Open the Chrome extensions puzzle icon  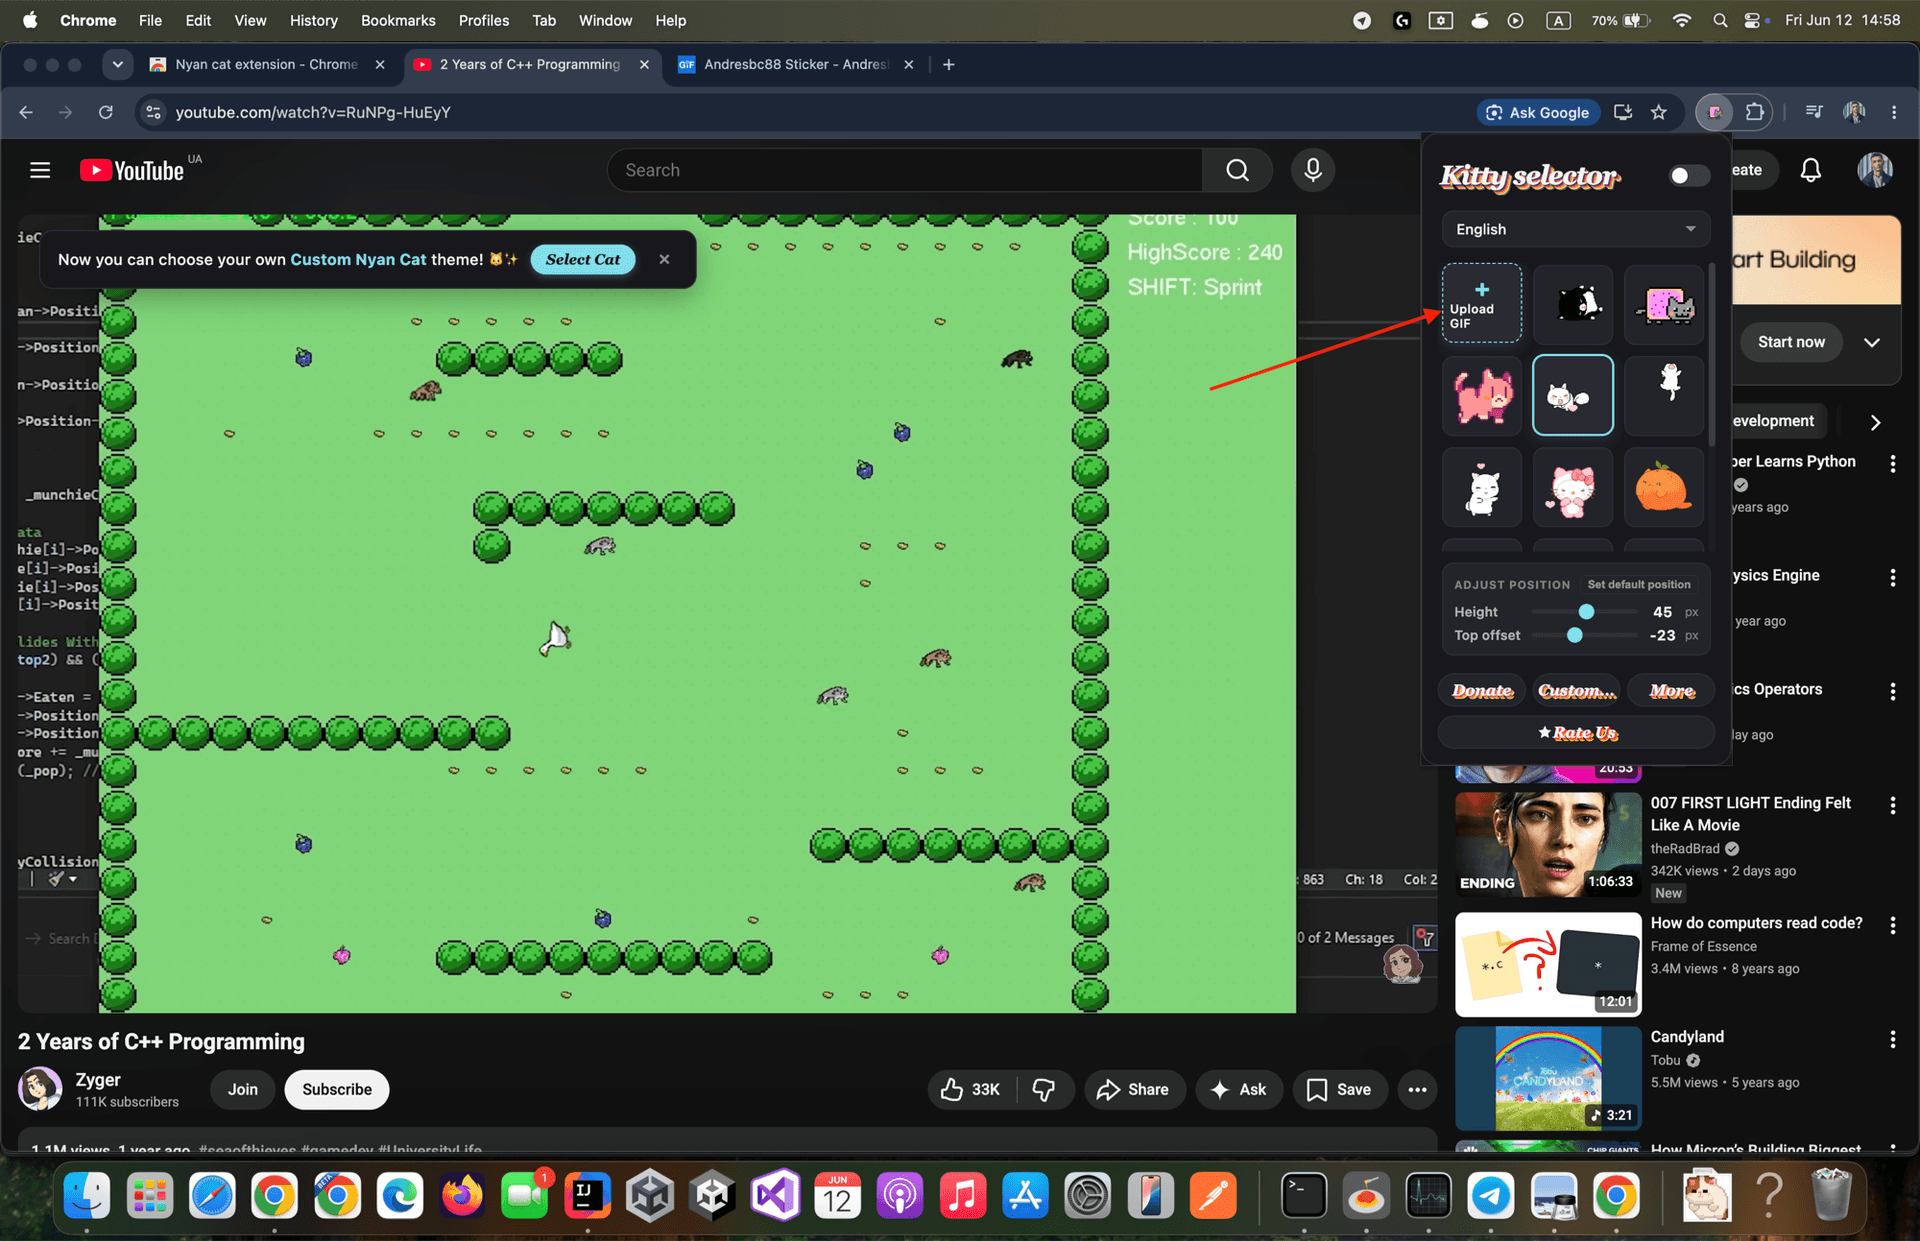[1754, 112]
